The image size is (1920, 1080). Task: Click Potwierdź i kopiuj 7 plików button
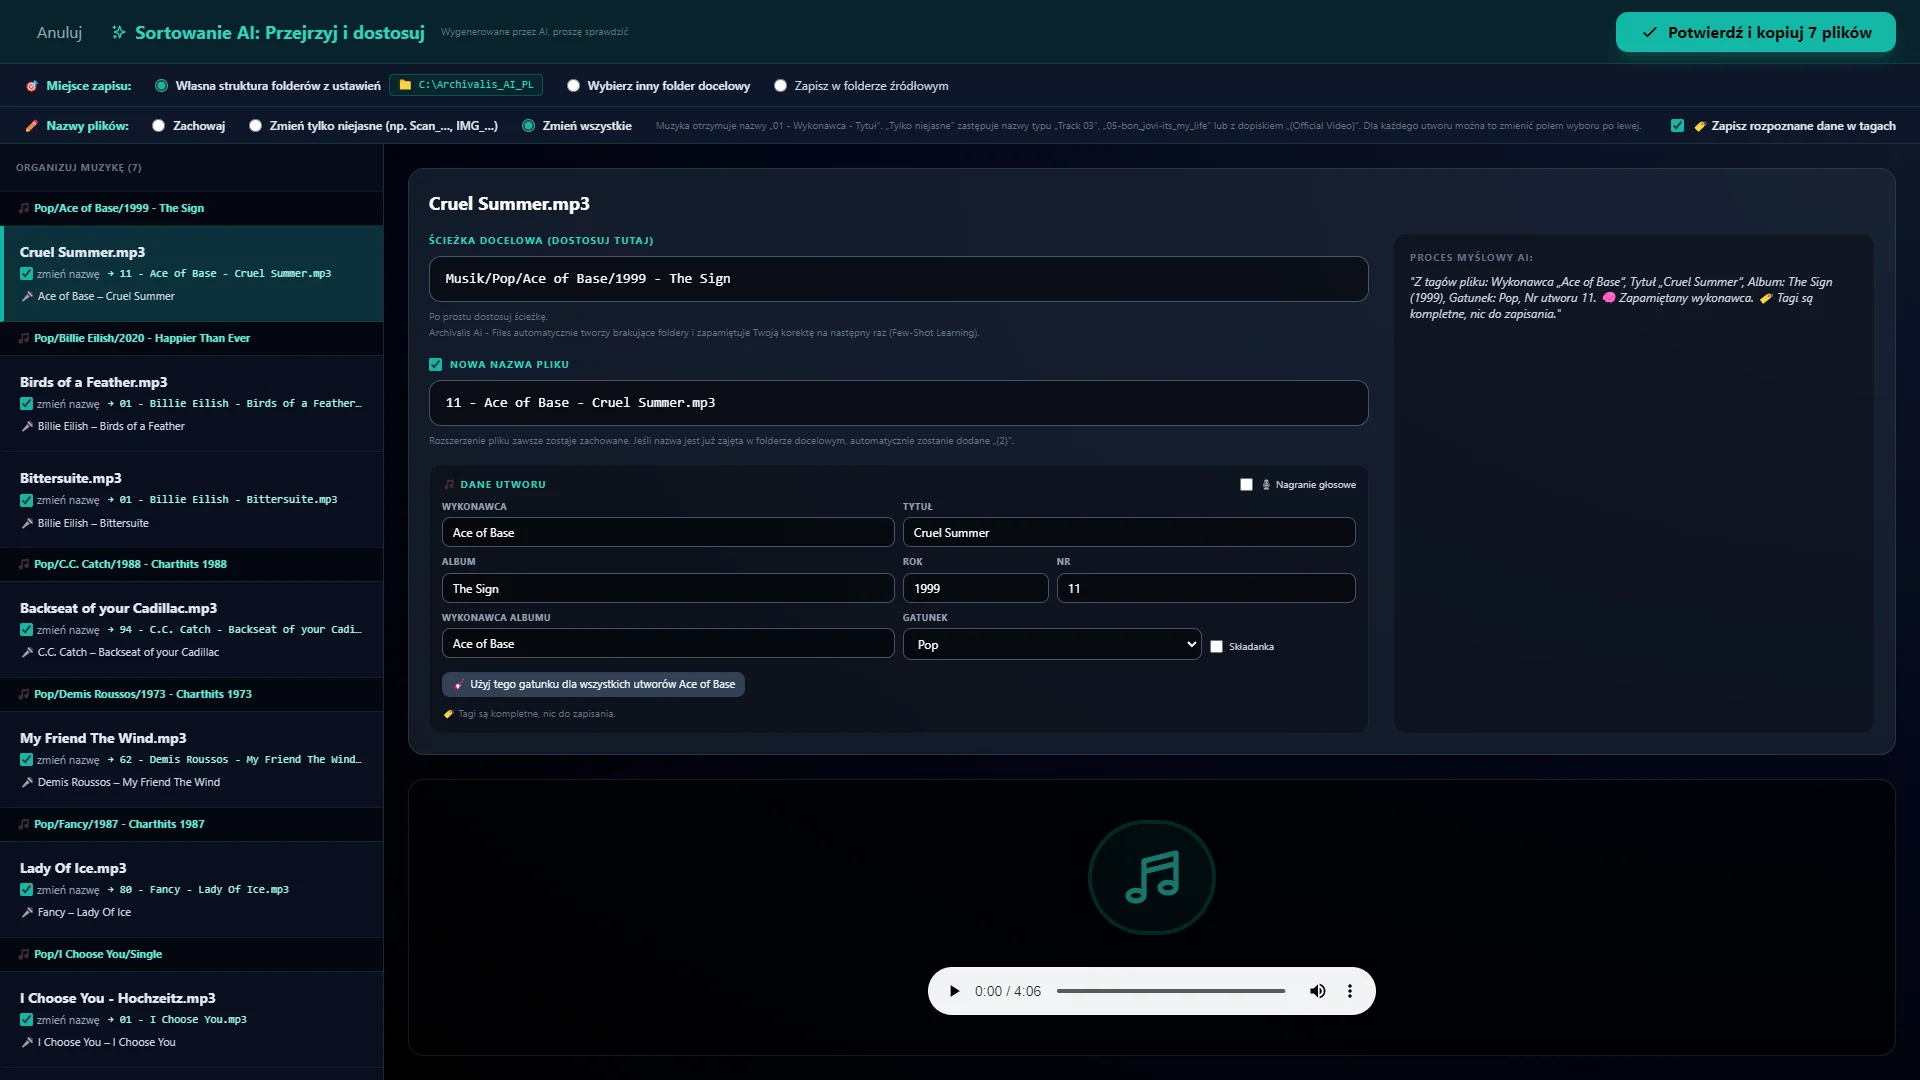(x=1756, y=32)
